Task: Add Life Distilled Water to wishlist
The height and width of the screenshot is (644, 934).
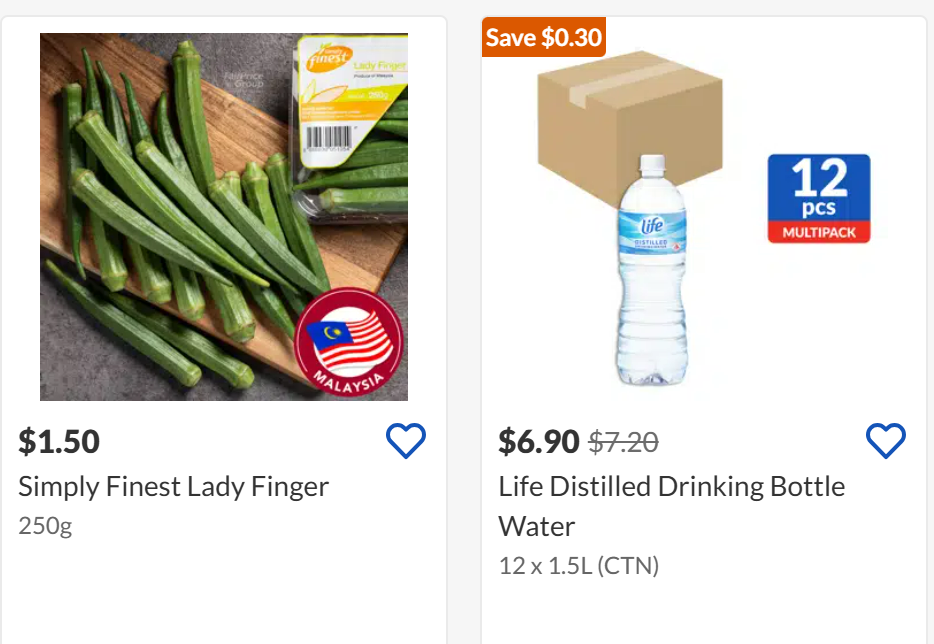Action: tap(885, 441)
